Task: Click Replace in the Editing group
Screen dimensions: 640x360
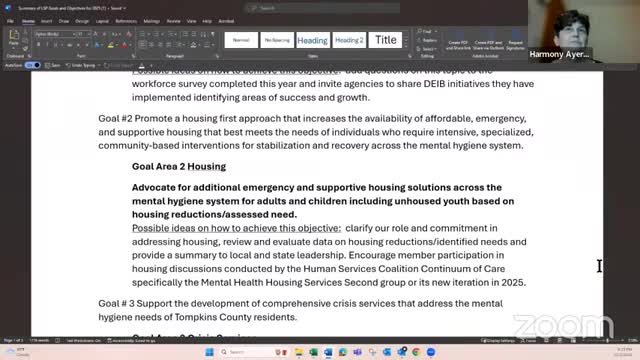Action: tap(427, 40)
